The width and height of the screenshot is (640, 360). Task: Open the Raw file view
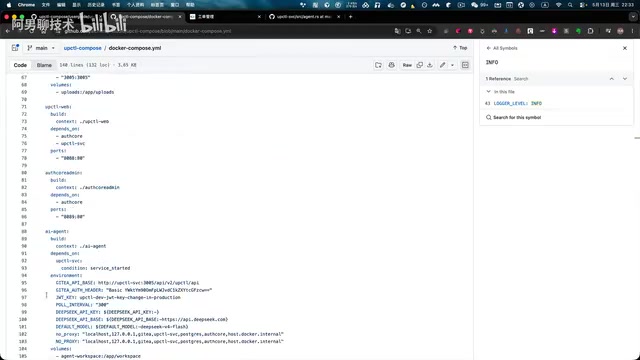[407, 65]
